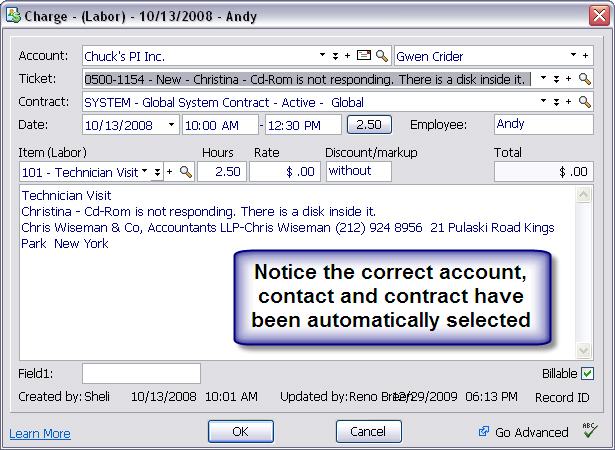Open account card icon next to Account
This screenshot has width=615, height=450.
coord(364,56)
